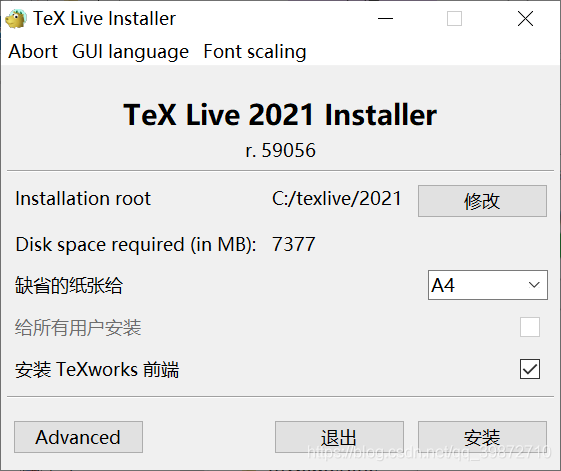Image resolution: width=561 pixels, height=471 pixels.
Task: Click the C:/texlive/2021 path text
Action: tap(336, 199)
